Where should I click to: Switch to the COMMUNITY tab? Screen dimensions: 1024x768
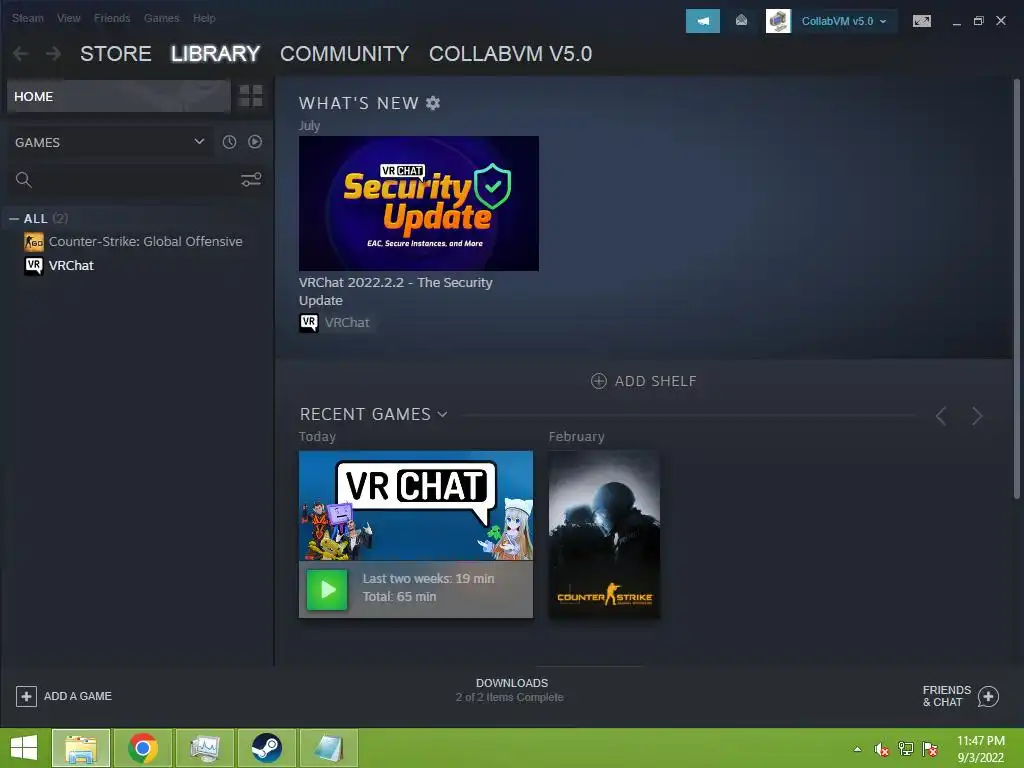point(344,54)
